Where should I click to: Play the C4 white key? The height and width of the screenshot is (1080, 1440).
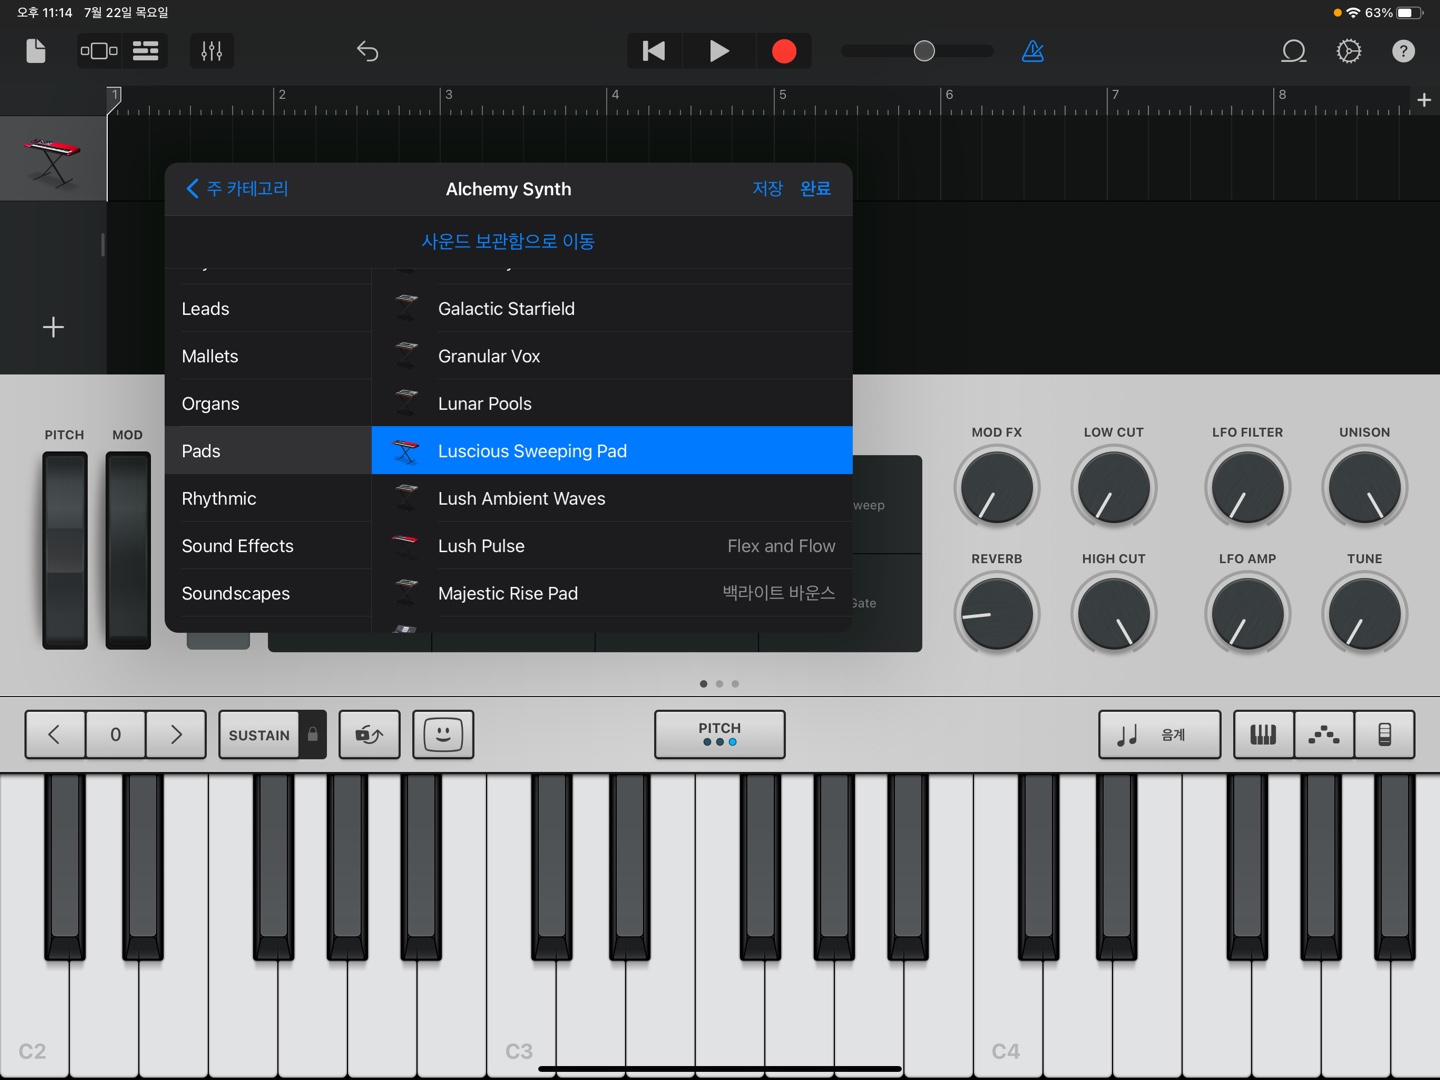[1007, 1010]
